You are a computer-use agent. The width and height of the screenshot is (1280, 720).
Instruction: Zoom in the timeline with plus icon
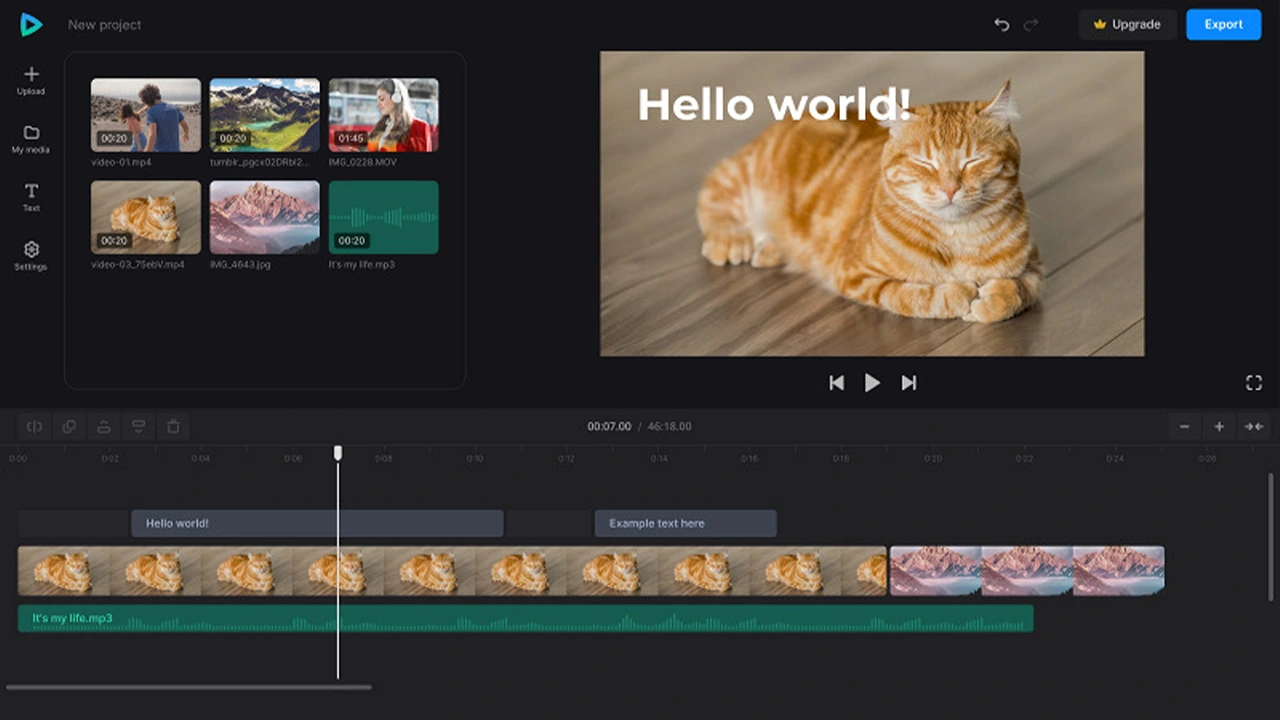coord(1219,427)
